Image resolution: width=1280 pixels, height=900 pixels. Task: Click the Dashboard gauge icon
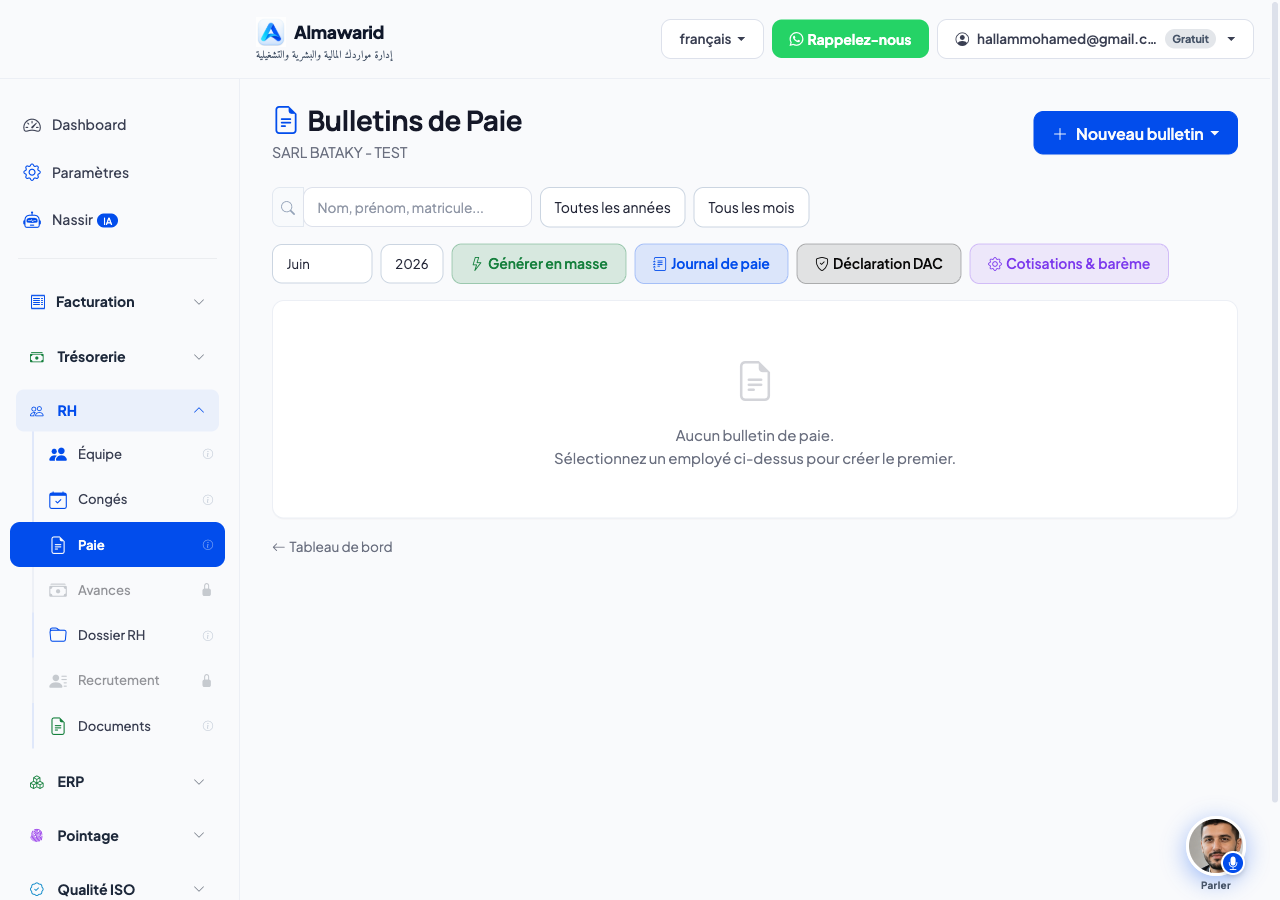[x=32, y=125]
